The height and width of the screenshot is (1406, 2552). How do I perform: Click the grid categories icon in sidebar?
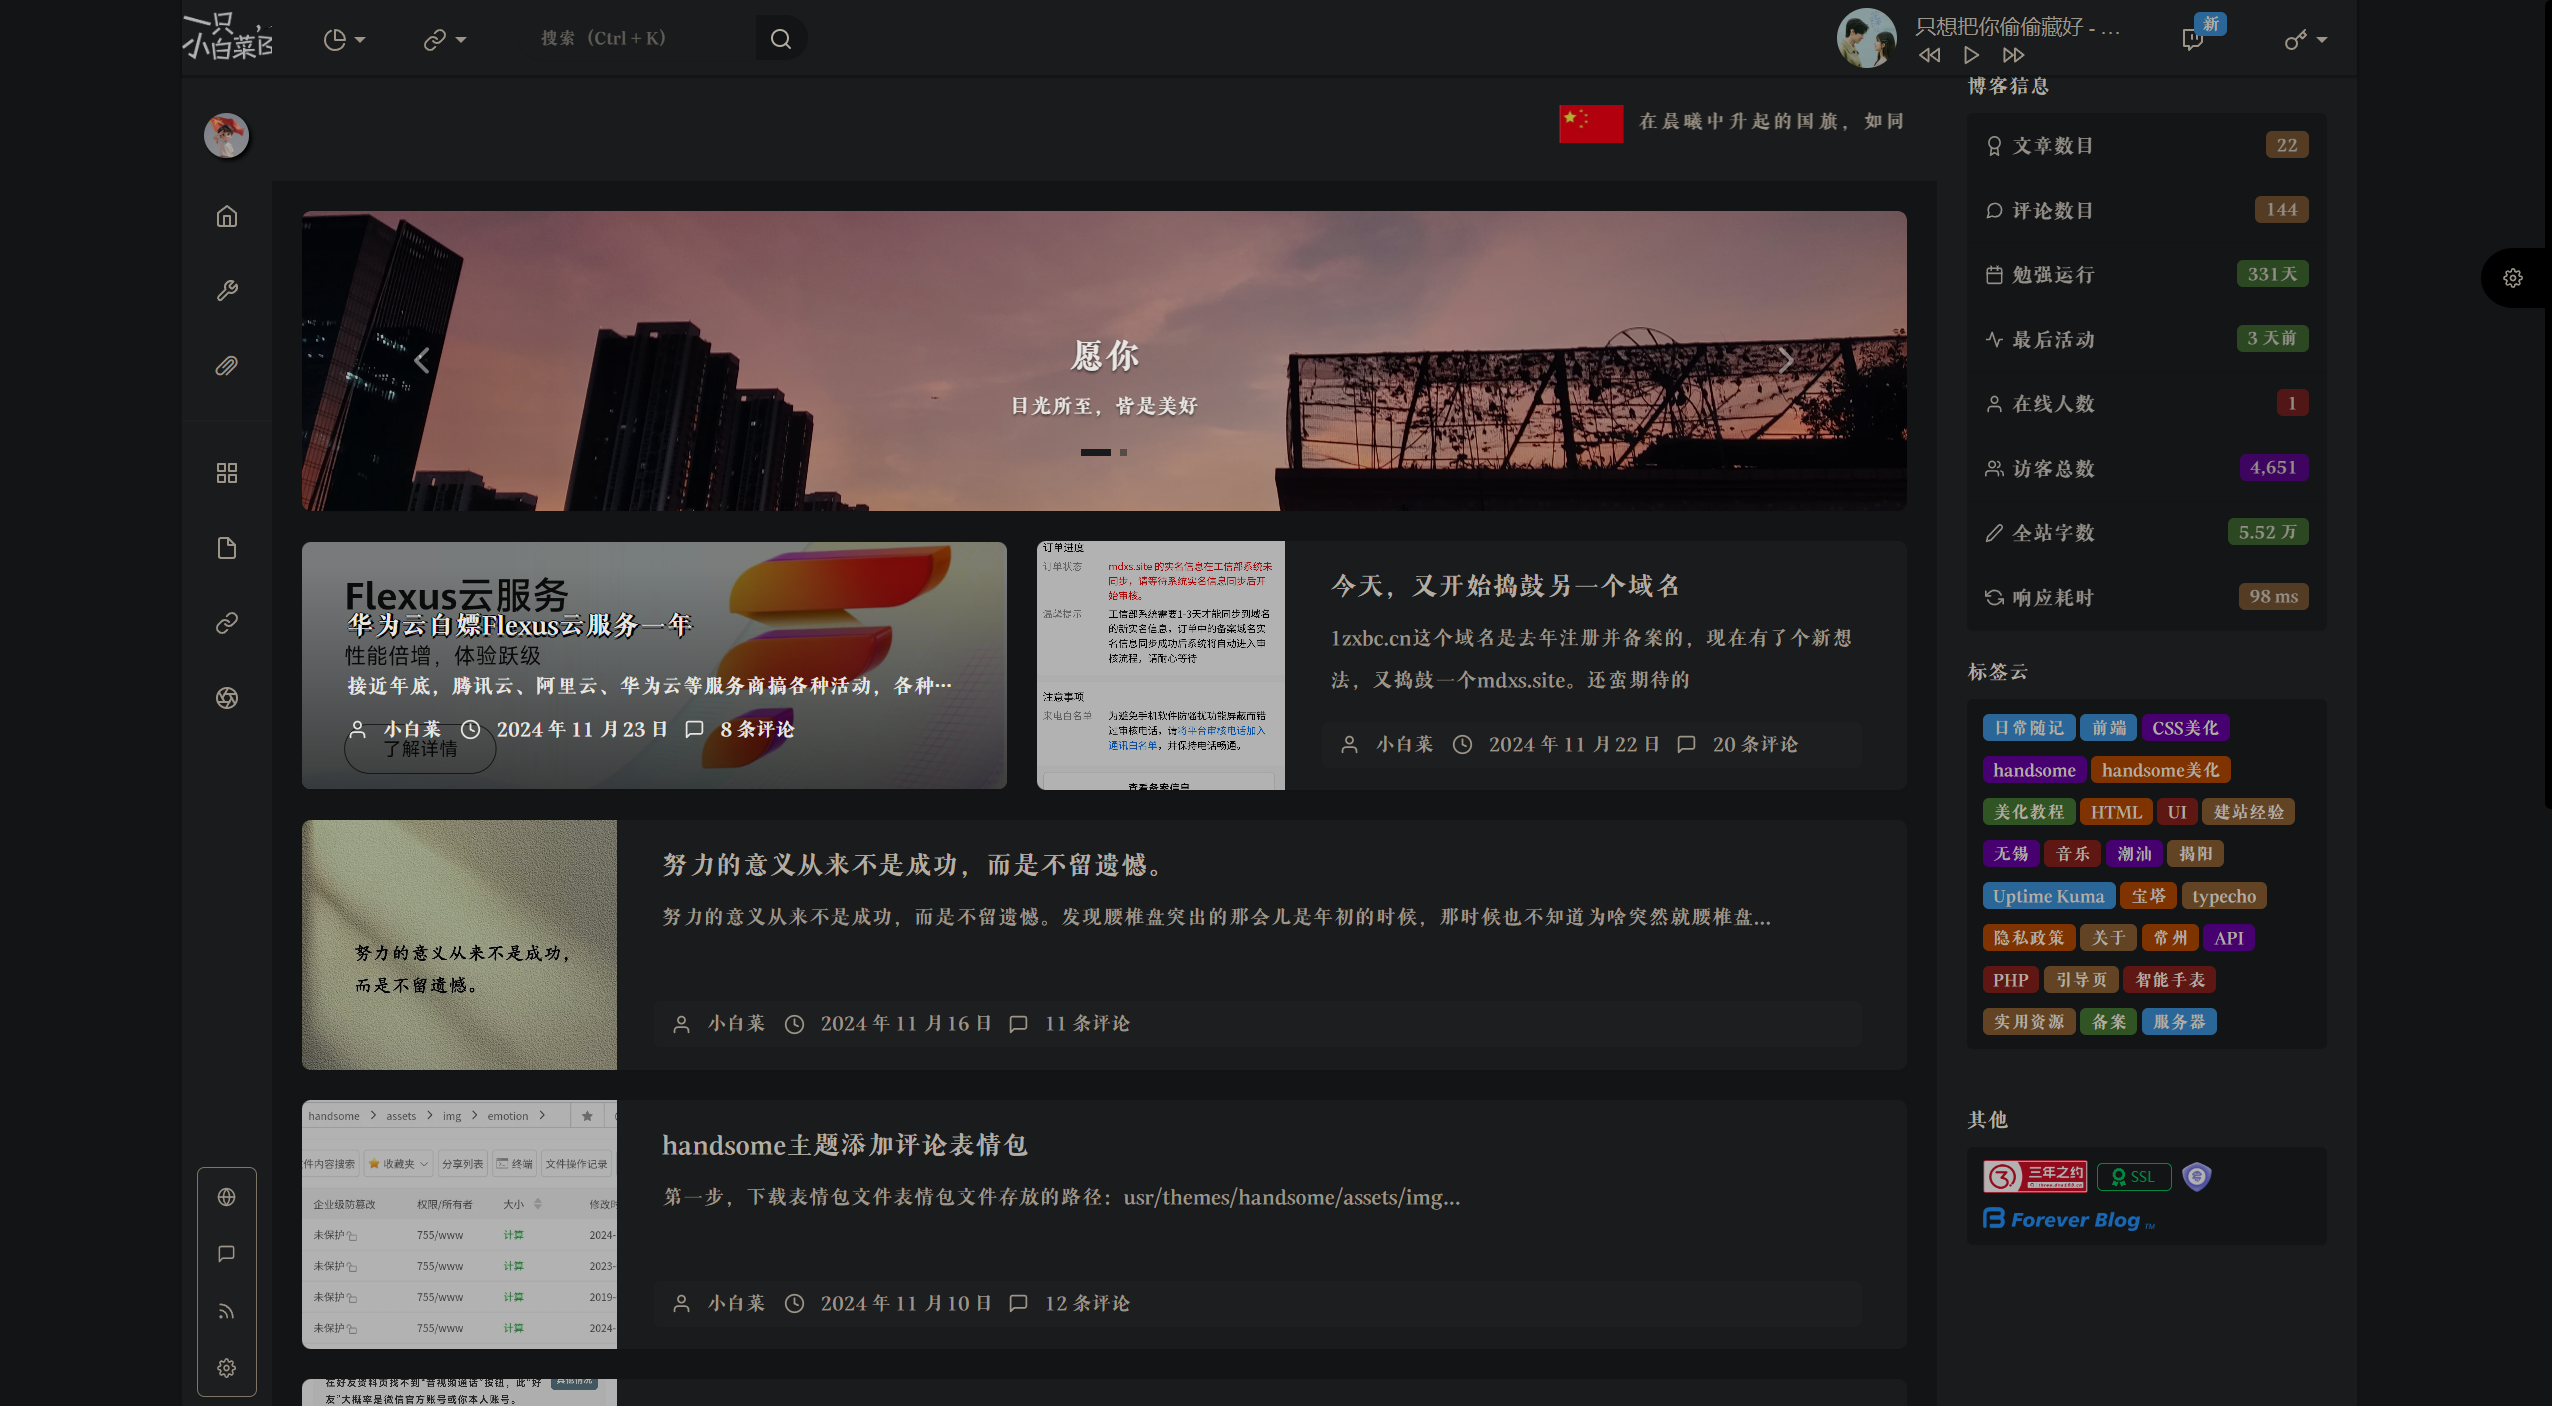click(x=226, y=472)
